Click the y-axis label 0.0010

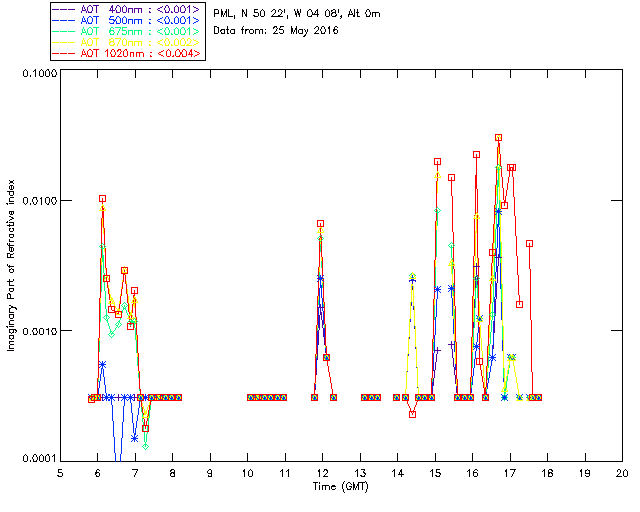40,331
